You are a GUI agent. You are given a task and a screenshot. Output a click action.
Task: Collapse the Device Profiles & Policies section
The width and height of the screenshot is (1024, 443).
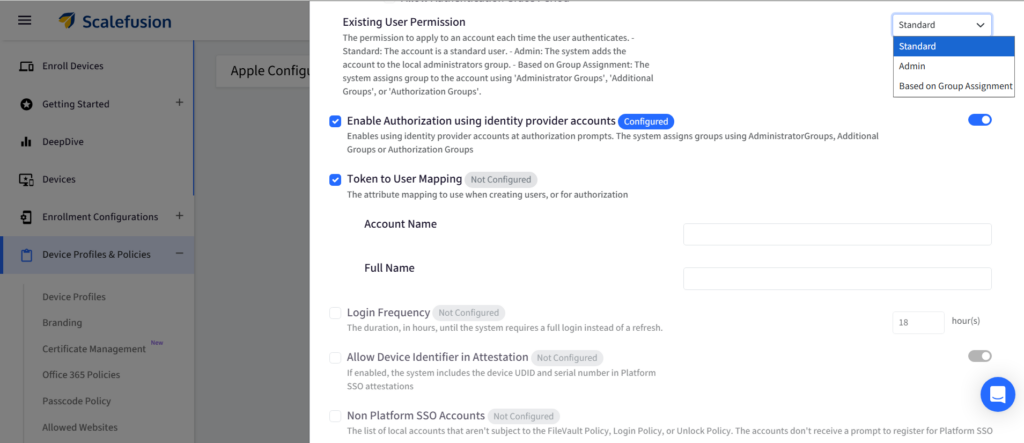click(179, 254)
